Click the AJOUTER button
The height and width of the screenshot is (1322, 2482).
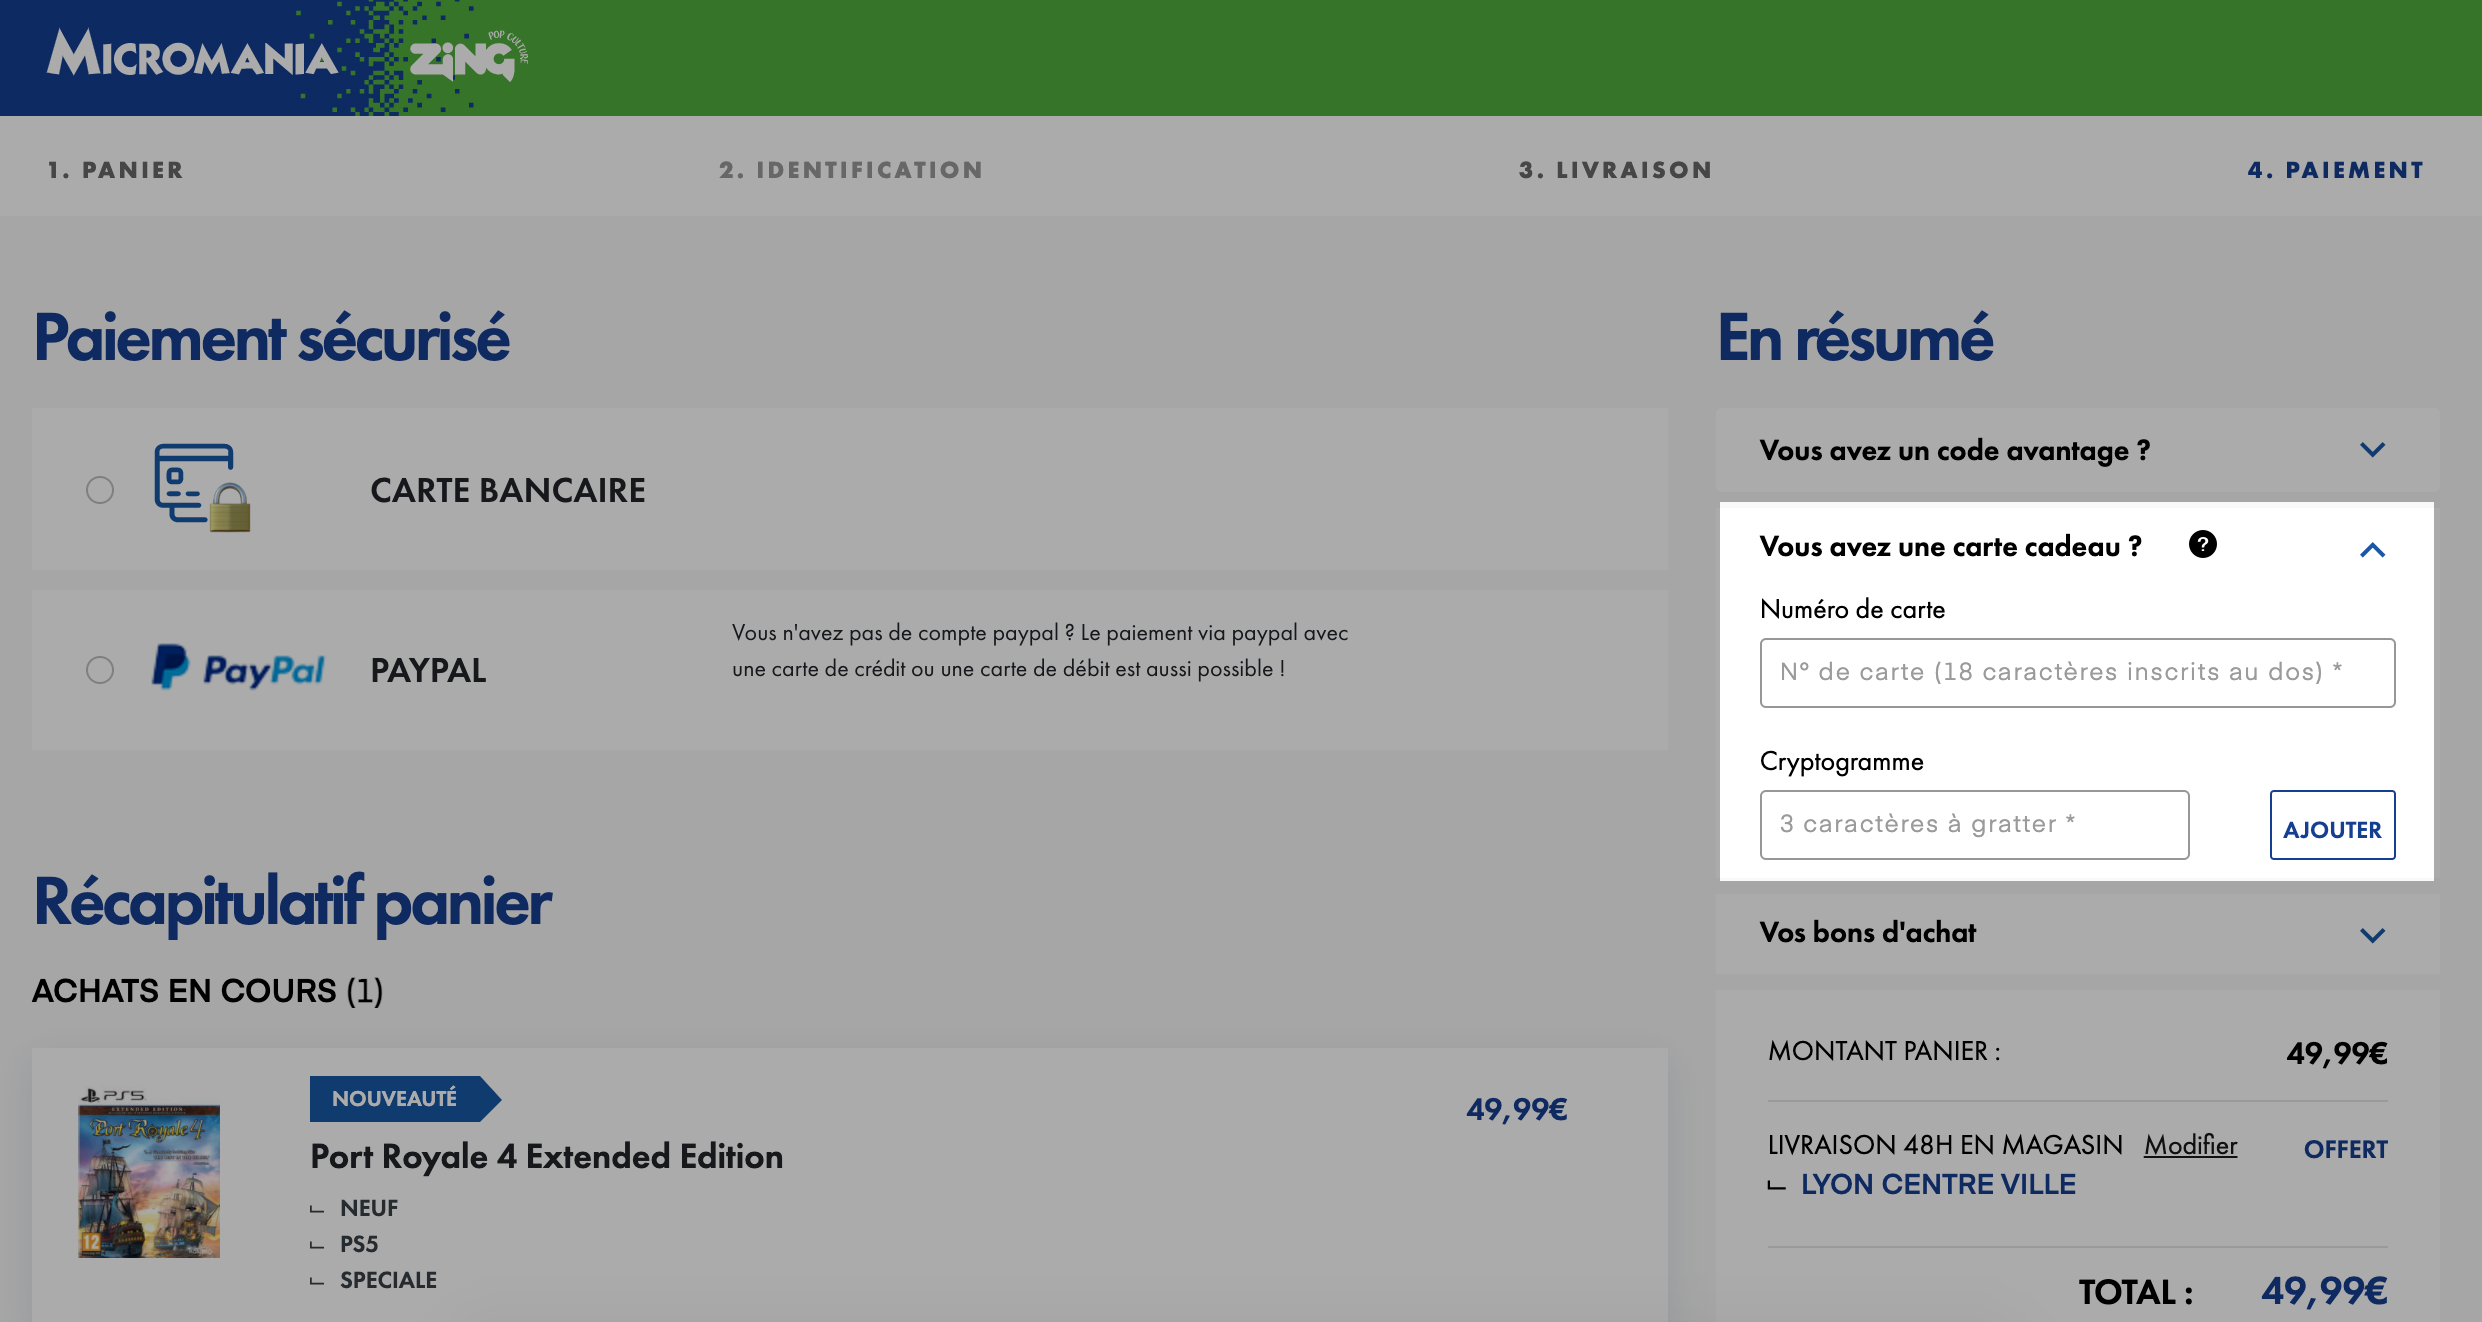coord(2332,825)
